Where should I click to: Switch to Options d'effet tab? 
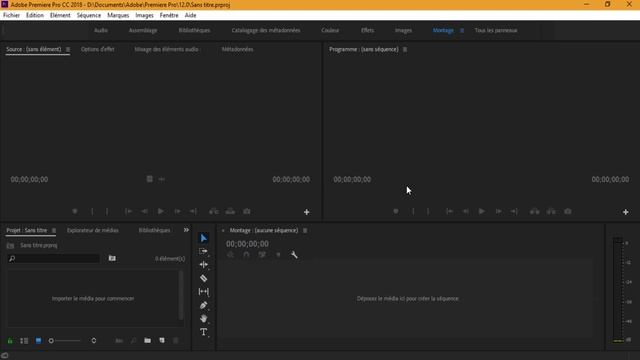tap(98, 49)
